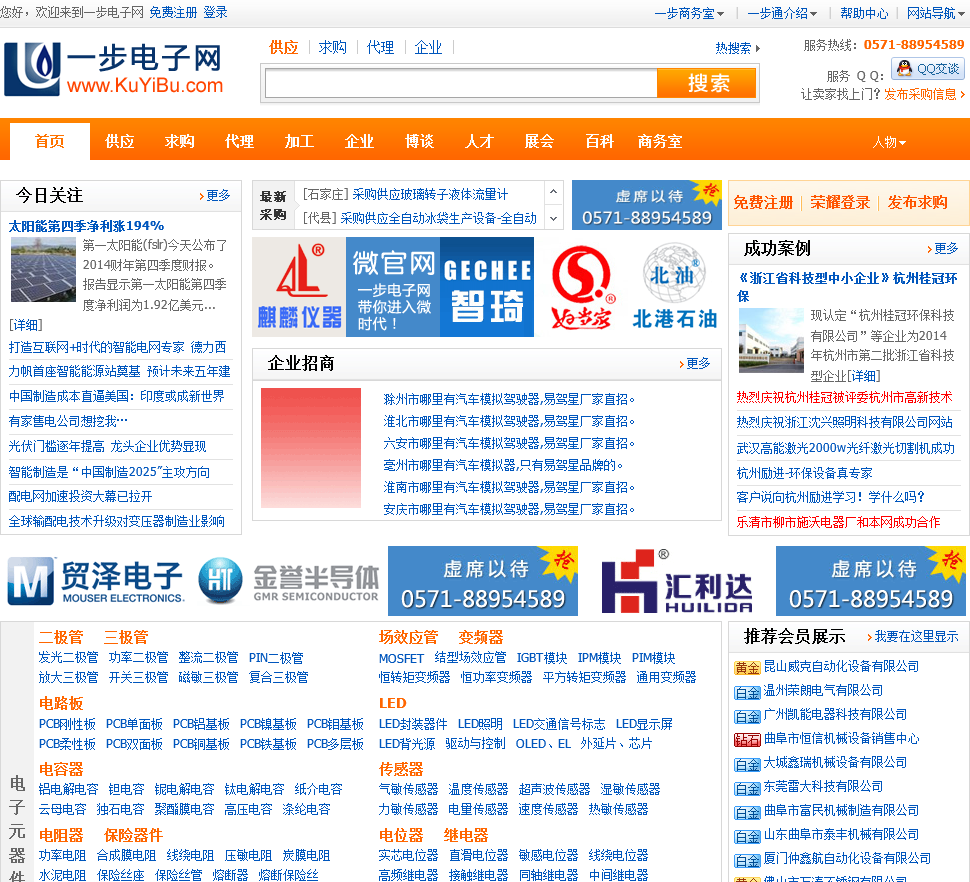Click 免费注册 in the top bar
Screen dimensions: 970x882
pyautogui.click(x=173, y=12)
